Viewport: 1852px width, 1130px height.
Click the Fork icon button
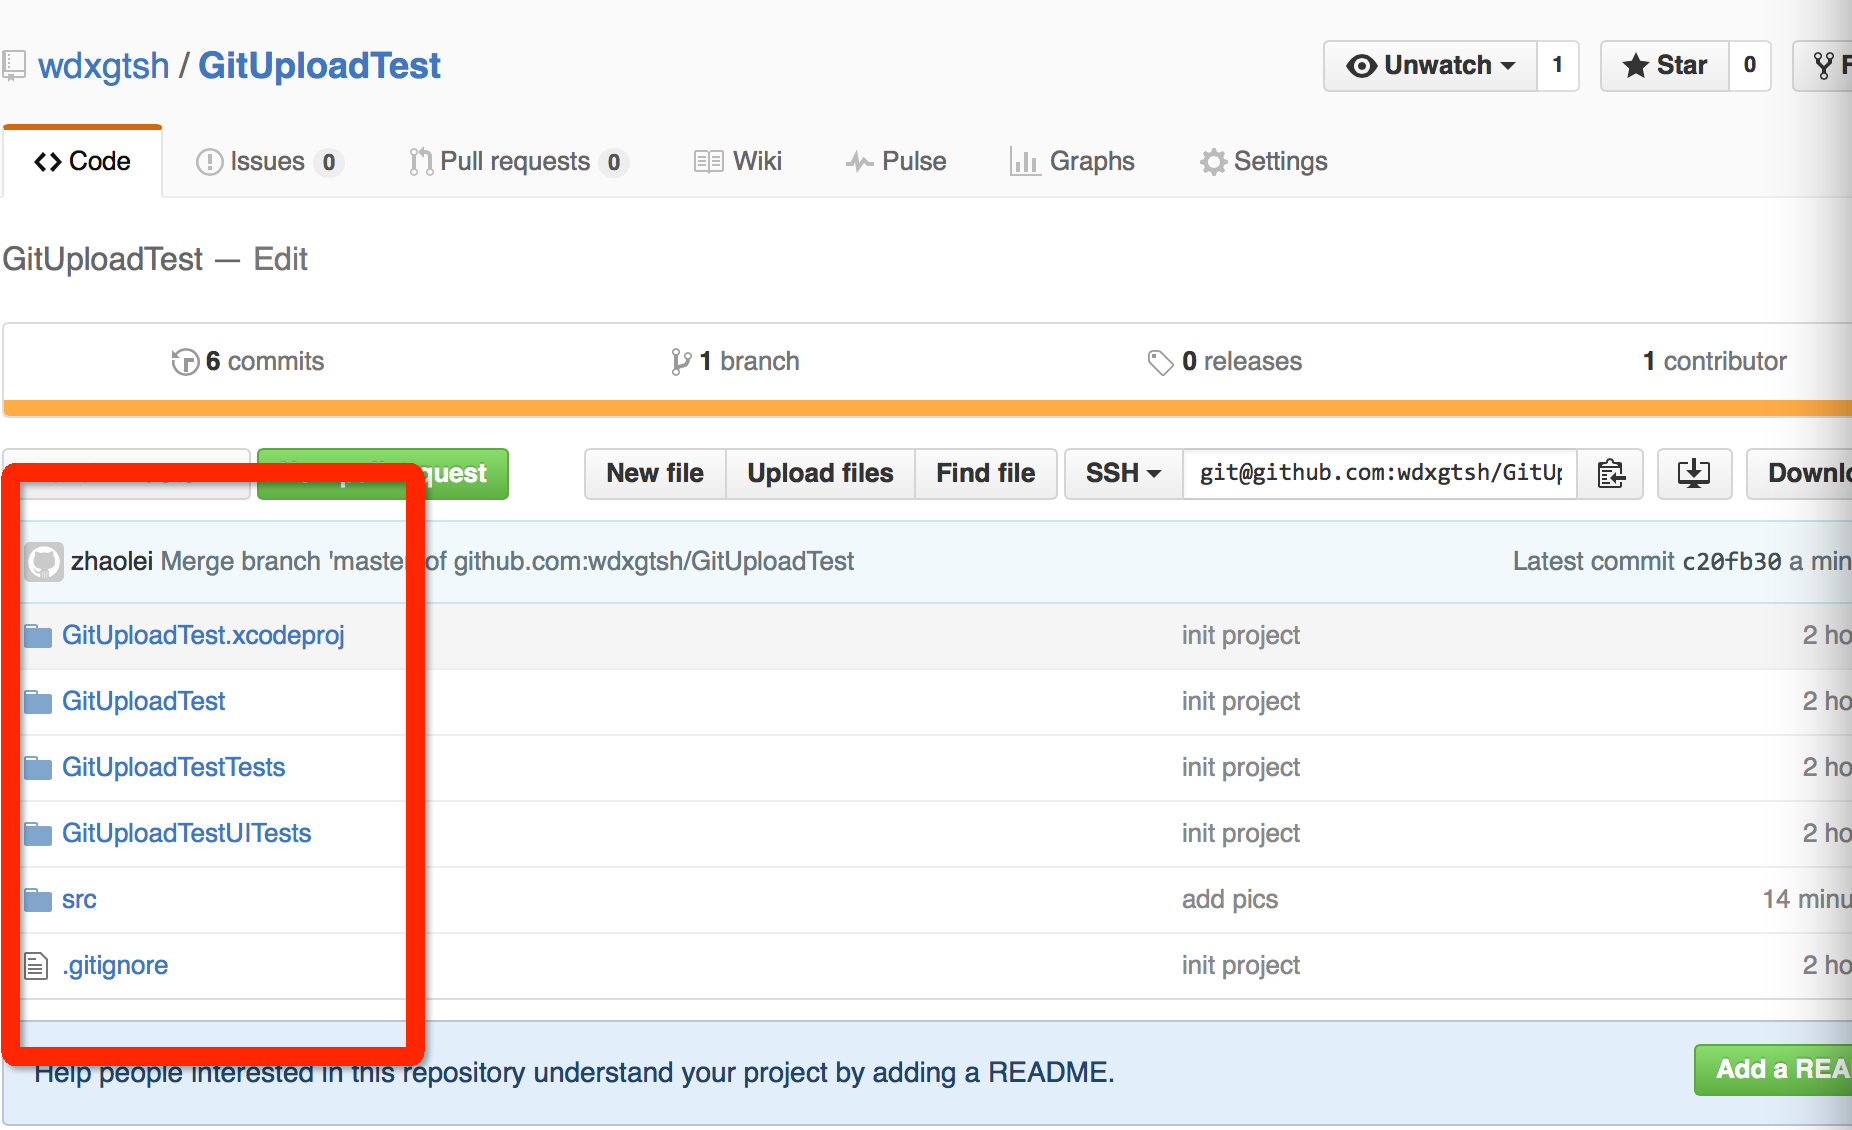coord(1824,66)
